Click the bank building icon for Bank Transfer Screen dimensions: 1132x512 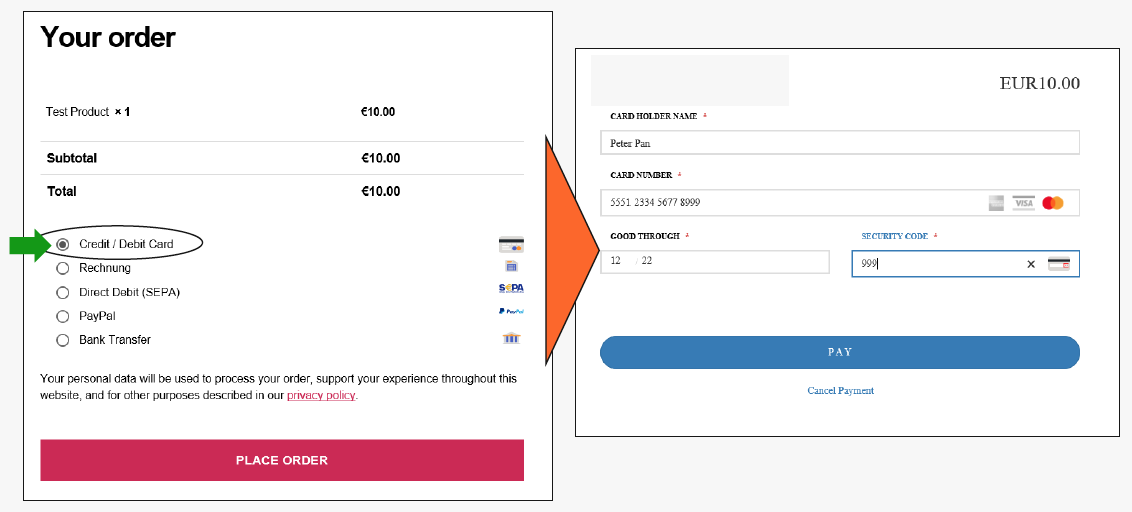pyautogui.click(x=512, y=338)
